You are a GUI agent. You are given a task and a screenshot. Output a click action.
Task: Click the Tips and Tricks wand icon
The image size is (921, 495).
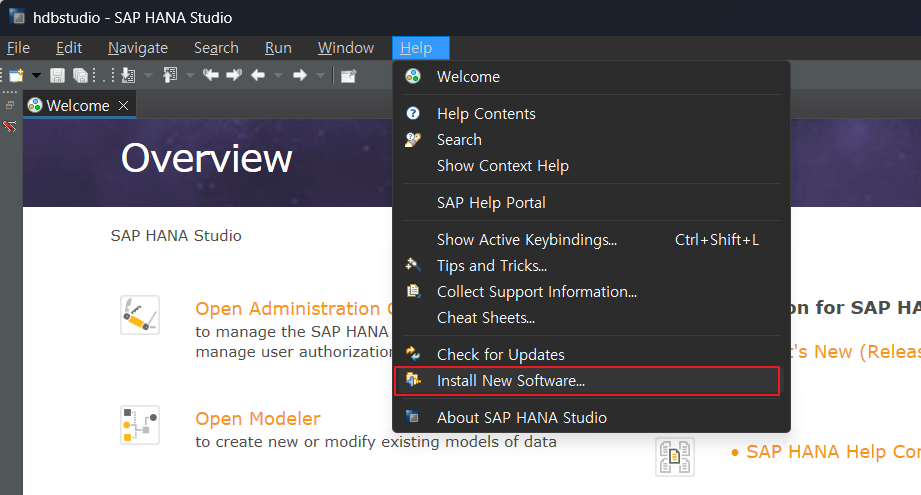[x=413, y=264]
